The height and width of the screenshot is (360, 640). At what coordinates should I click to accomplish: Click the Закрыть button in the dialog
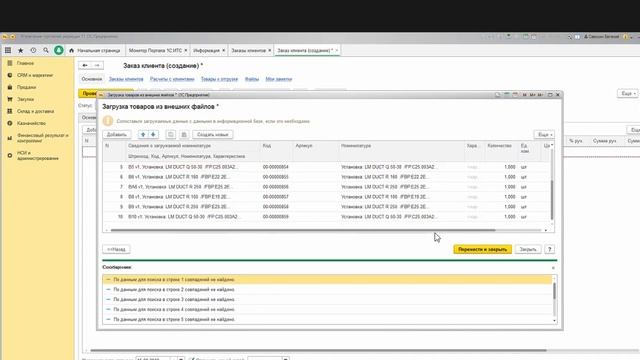click(528, 249)
